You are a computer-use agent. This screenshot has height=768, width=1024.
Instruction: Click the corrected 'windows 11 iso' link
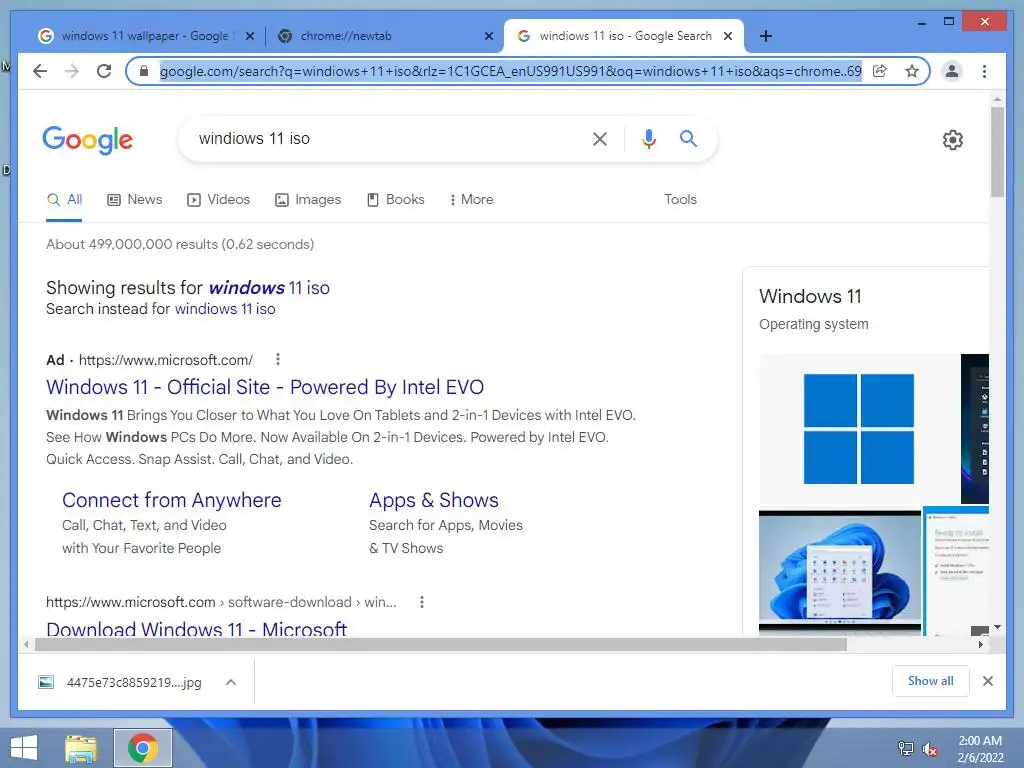(269, 288)
